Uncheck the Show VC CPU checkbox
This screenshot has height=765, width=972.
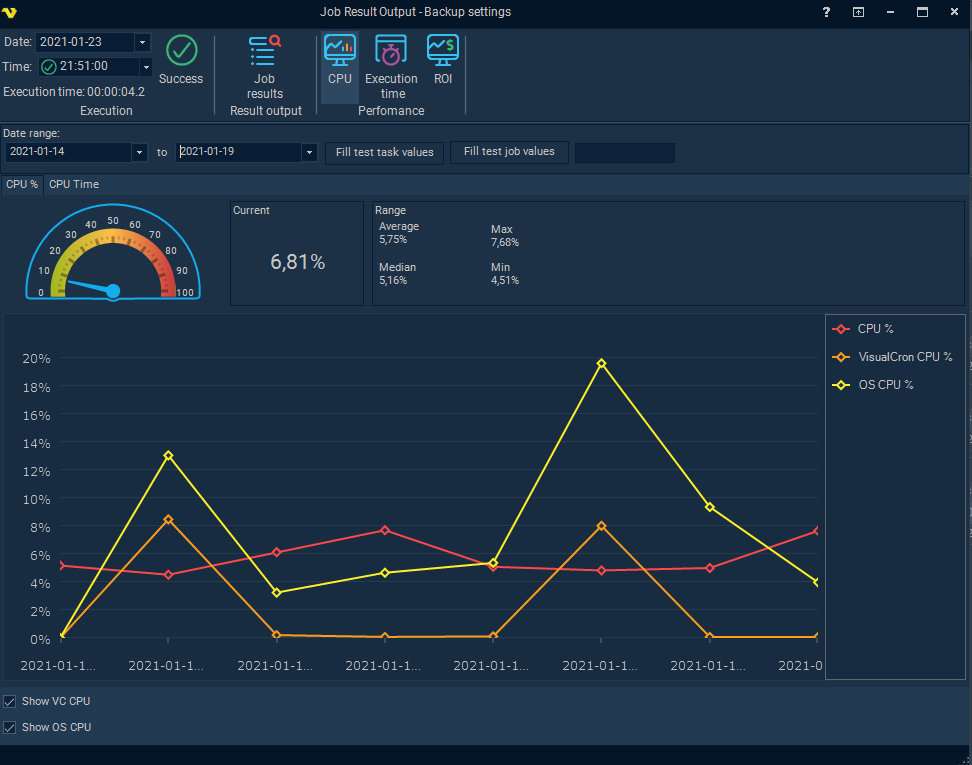click(x=10, y=702)
